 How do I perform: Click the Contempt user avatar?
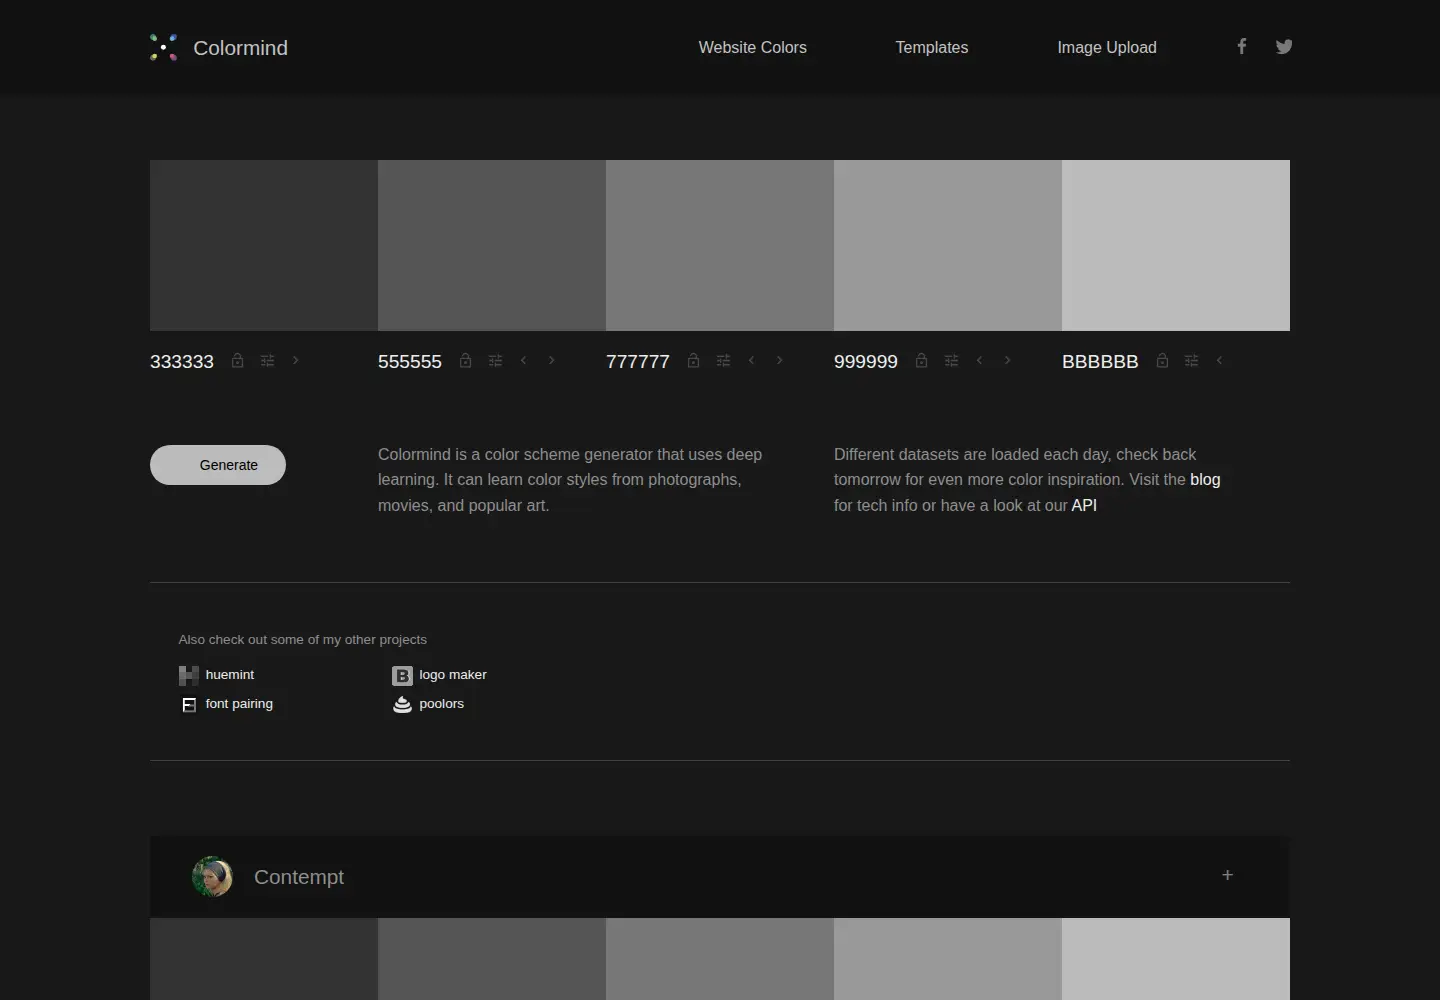coord(212,877)
